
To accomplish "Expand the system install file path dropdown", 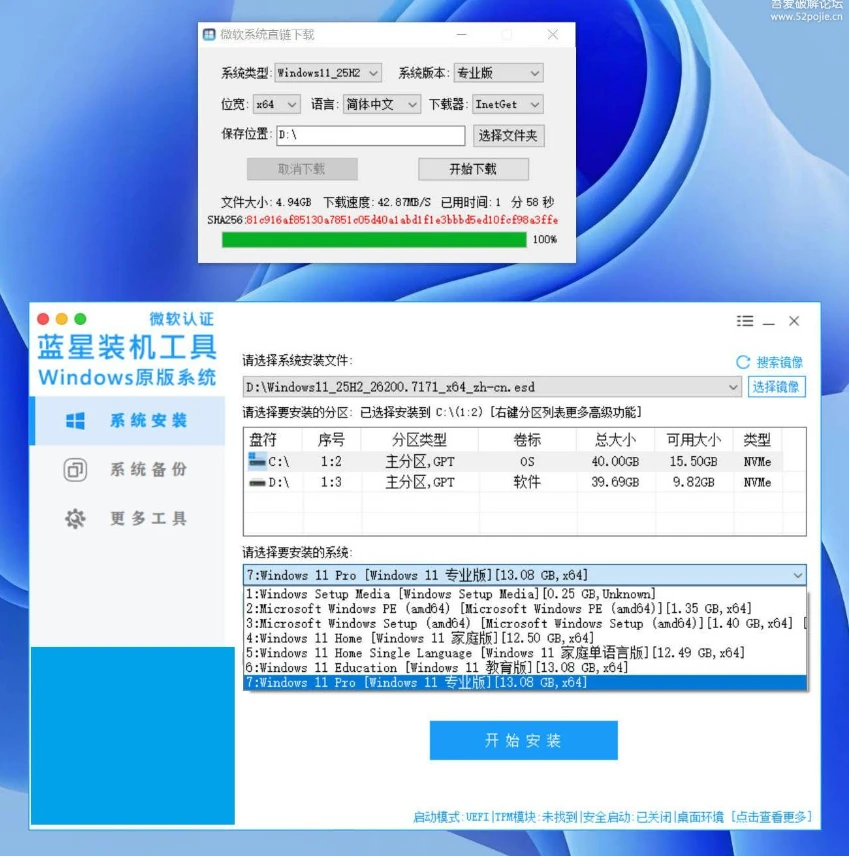I will (x=731, y=385).
